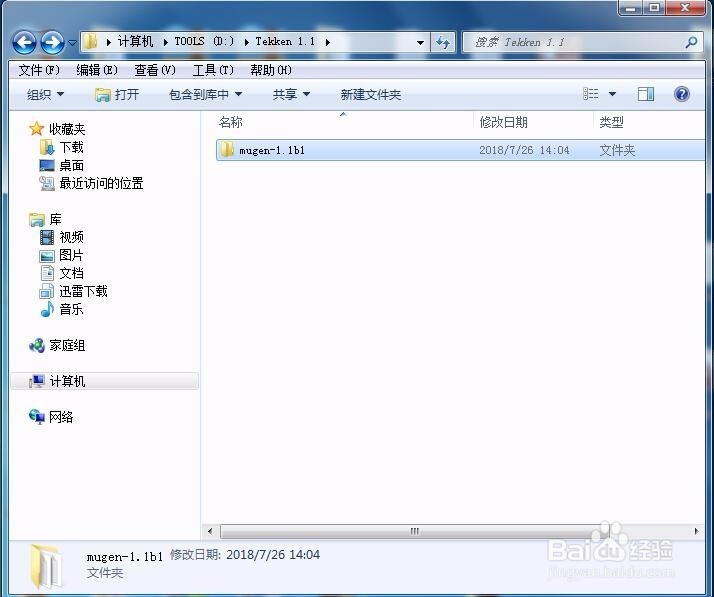Screen dimensions: 714x597
Task: Select the mugen-1.1b1 folder row
Action: [460, 150]
